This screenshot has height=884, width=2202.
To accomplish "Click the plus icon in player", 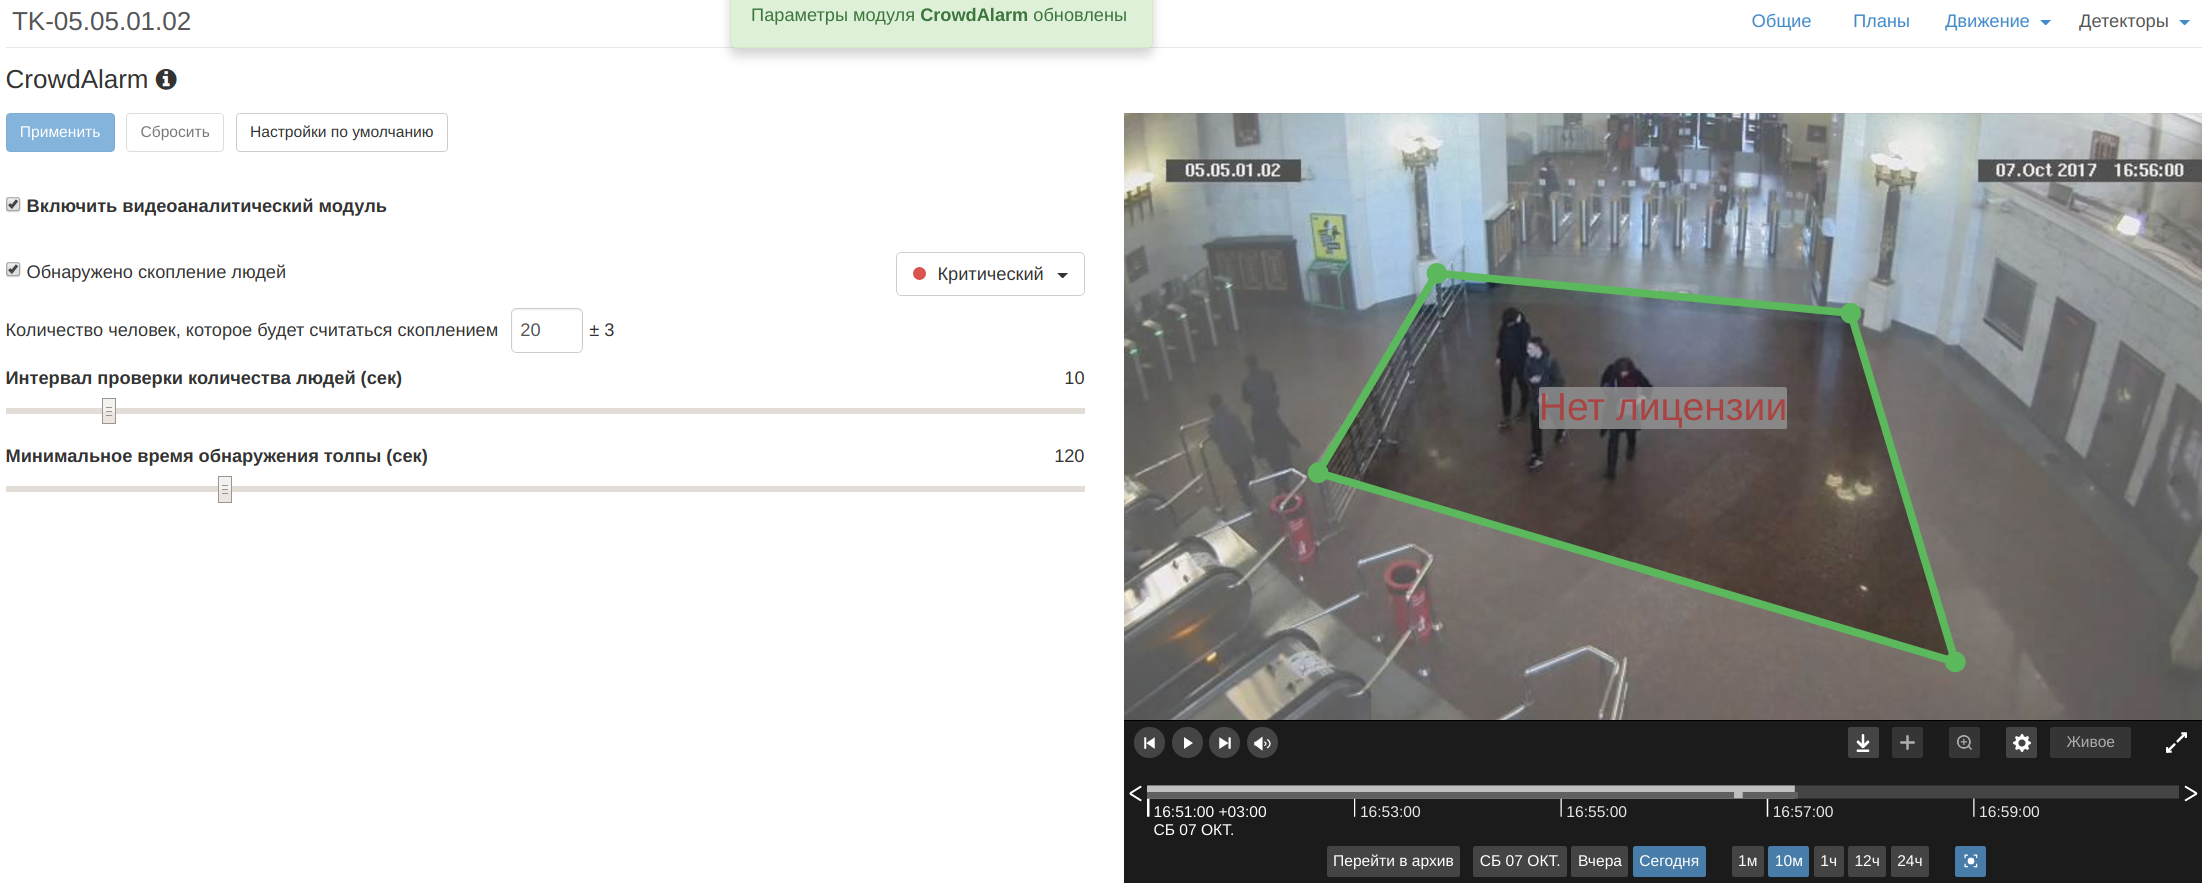I will click(1907, 743).
